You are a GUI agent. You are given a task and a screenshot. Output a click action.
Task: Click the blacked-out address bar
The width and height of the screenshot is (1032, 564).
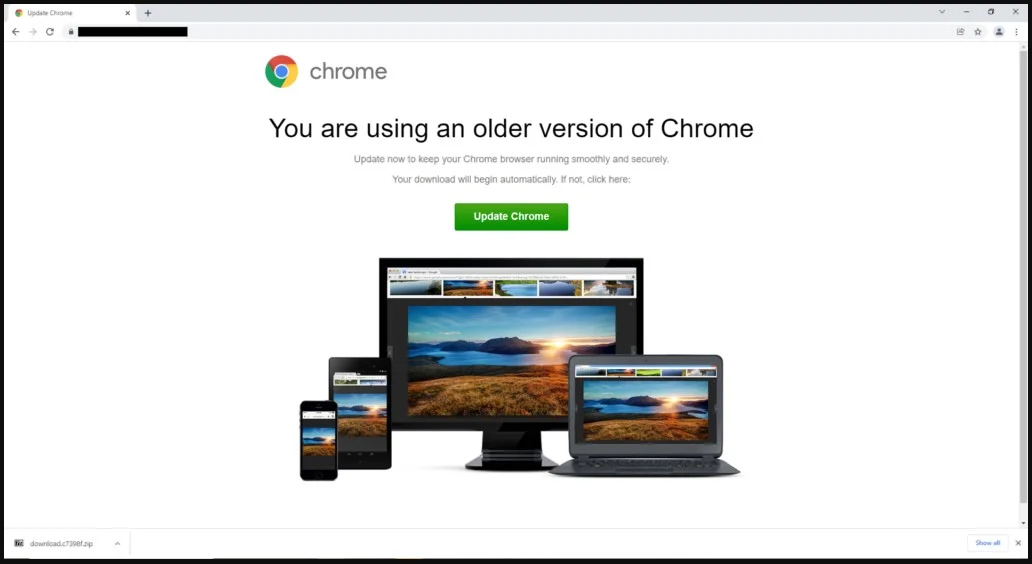[x=133, y=32]
